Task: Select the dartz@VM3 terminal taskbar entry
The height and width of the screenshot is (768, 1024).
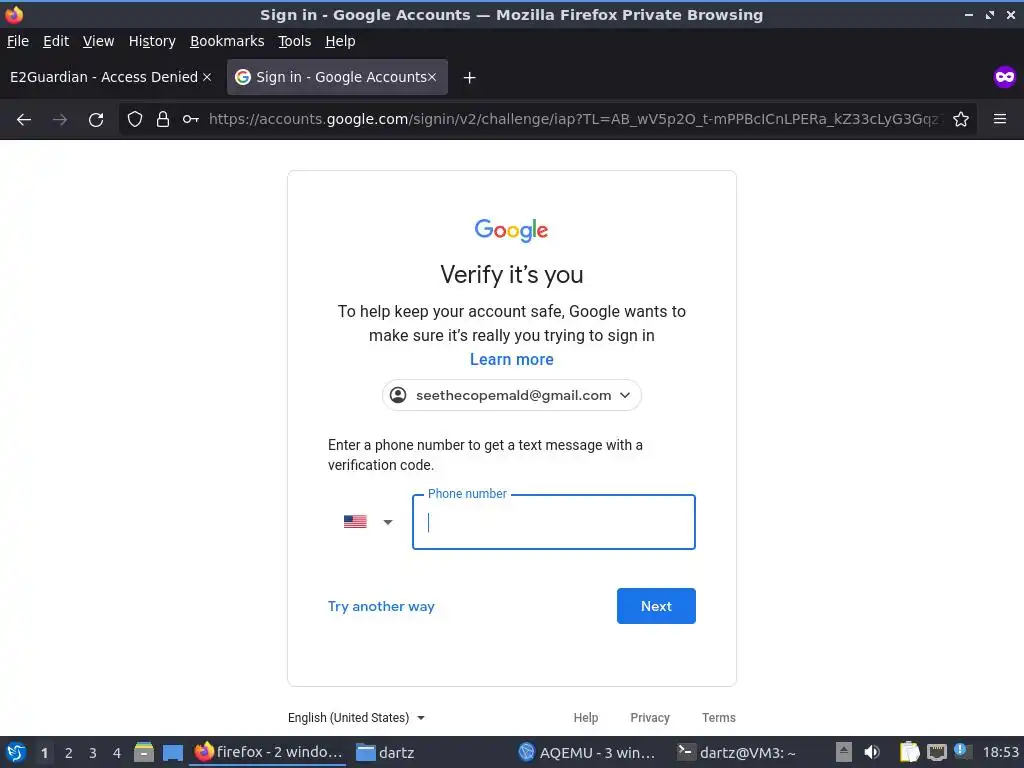Action: coord(737,752)
